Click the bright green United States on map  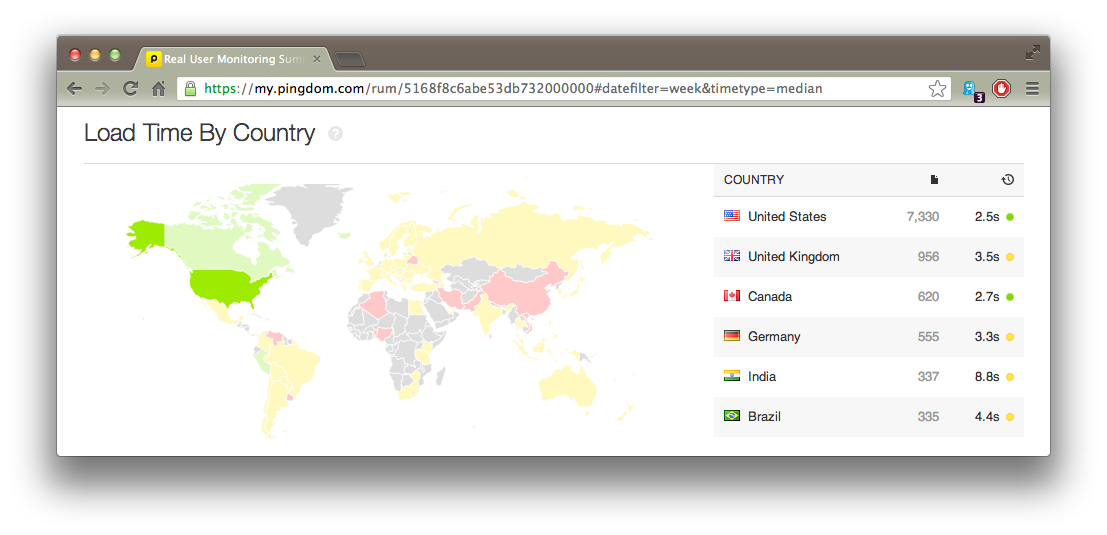226,288
